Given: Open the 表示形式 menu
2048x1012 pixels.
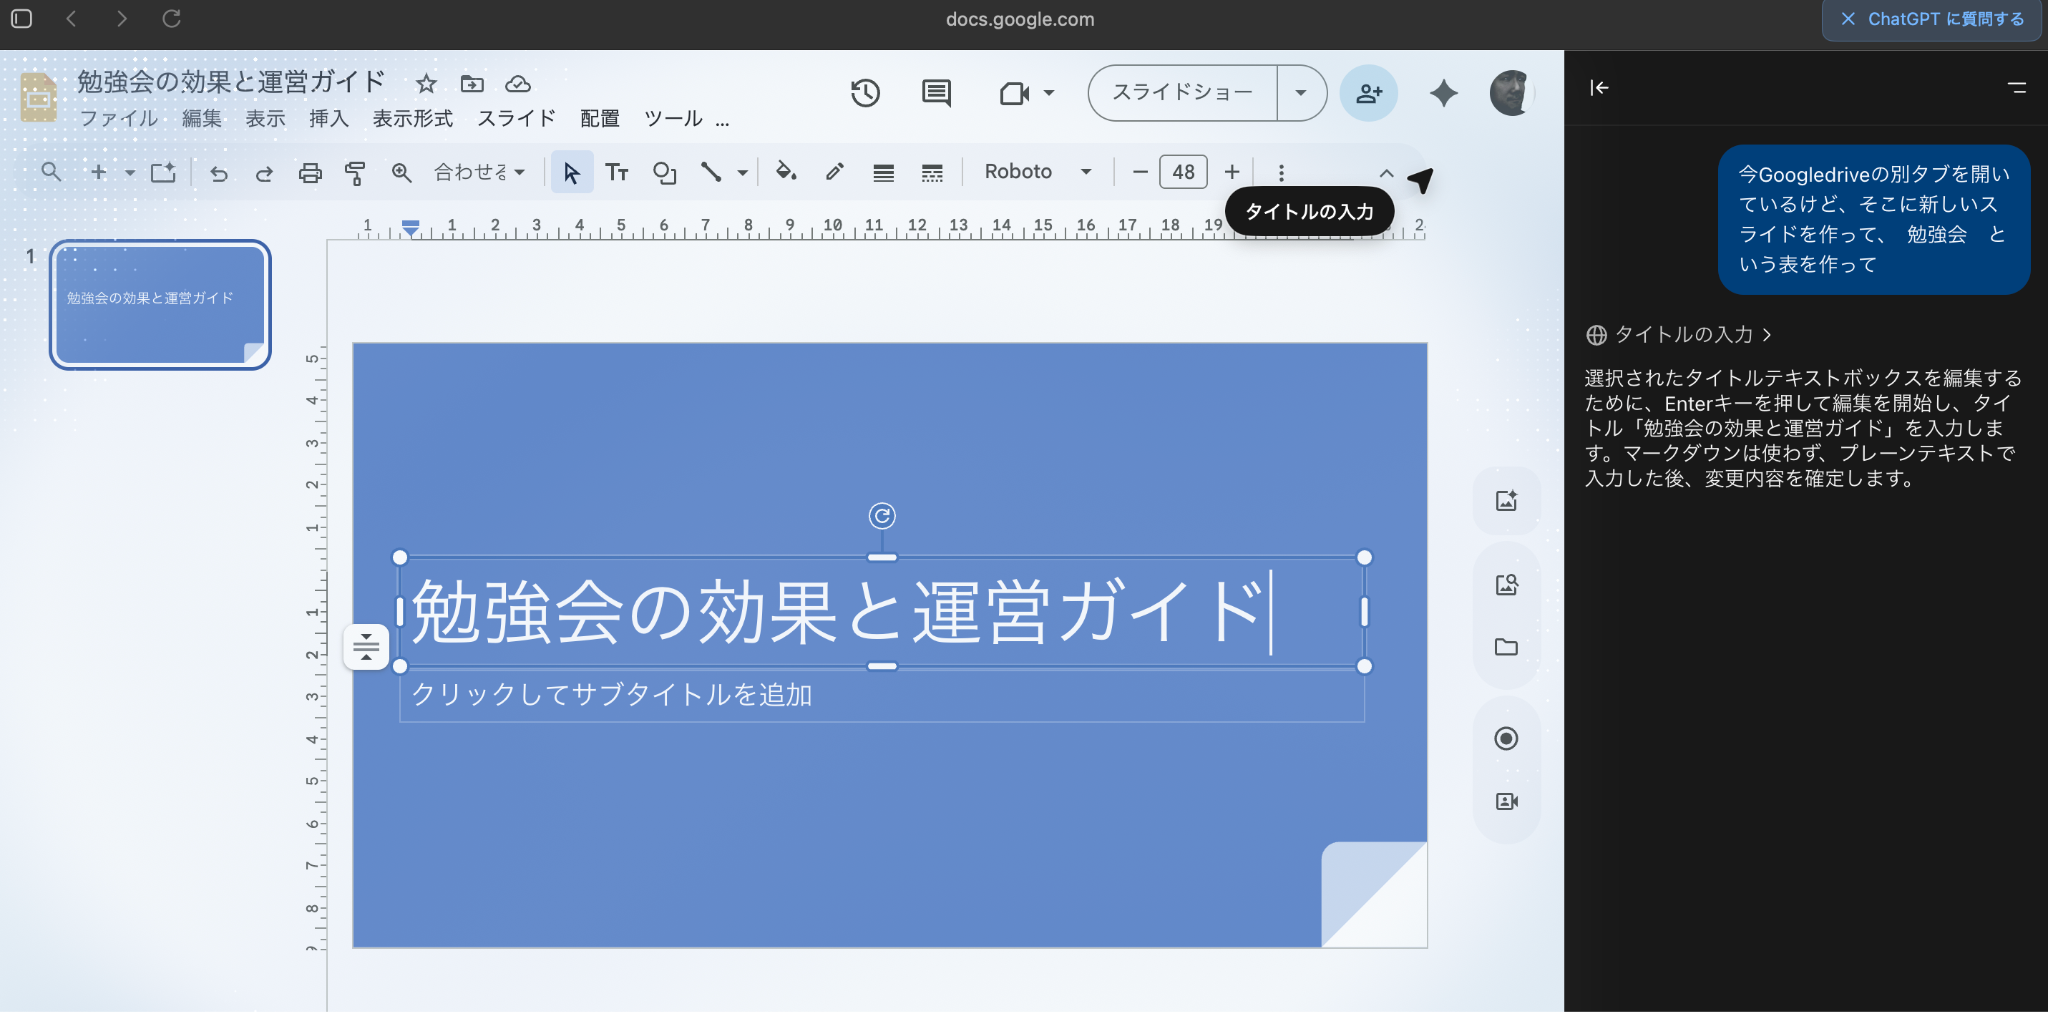Looking at the screenshot, I should (412, 118).
